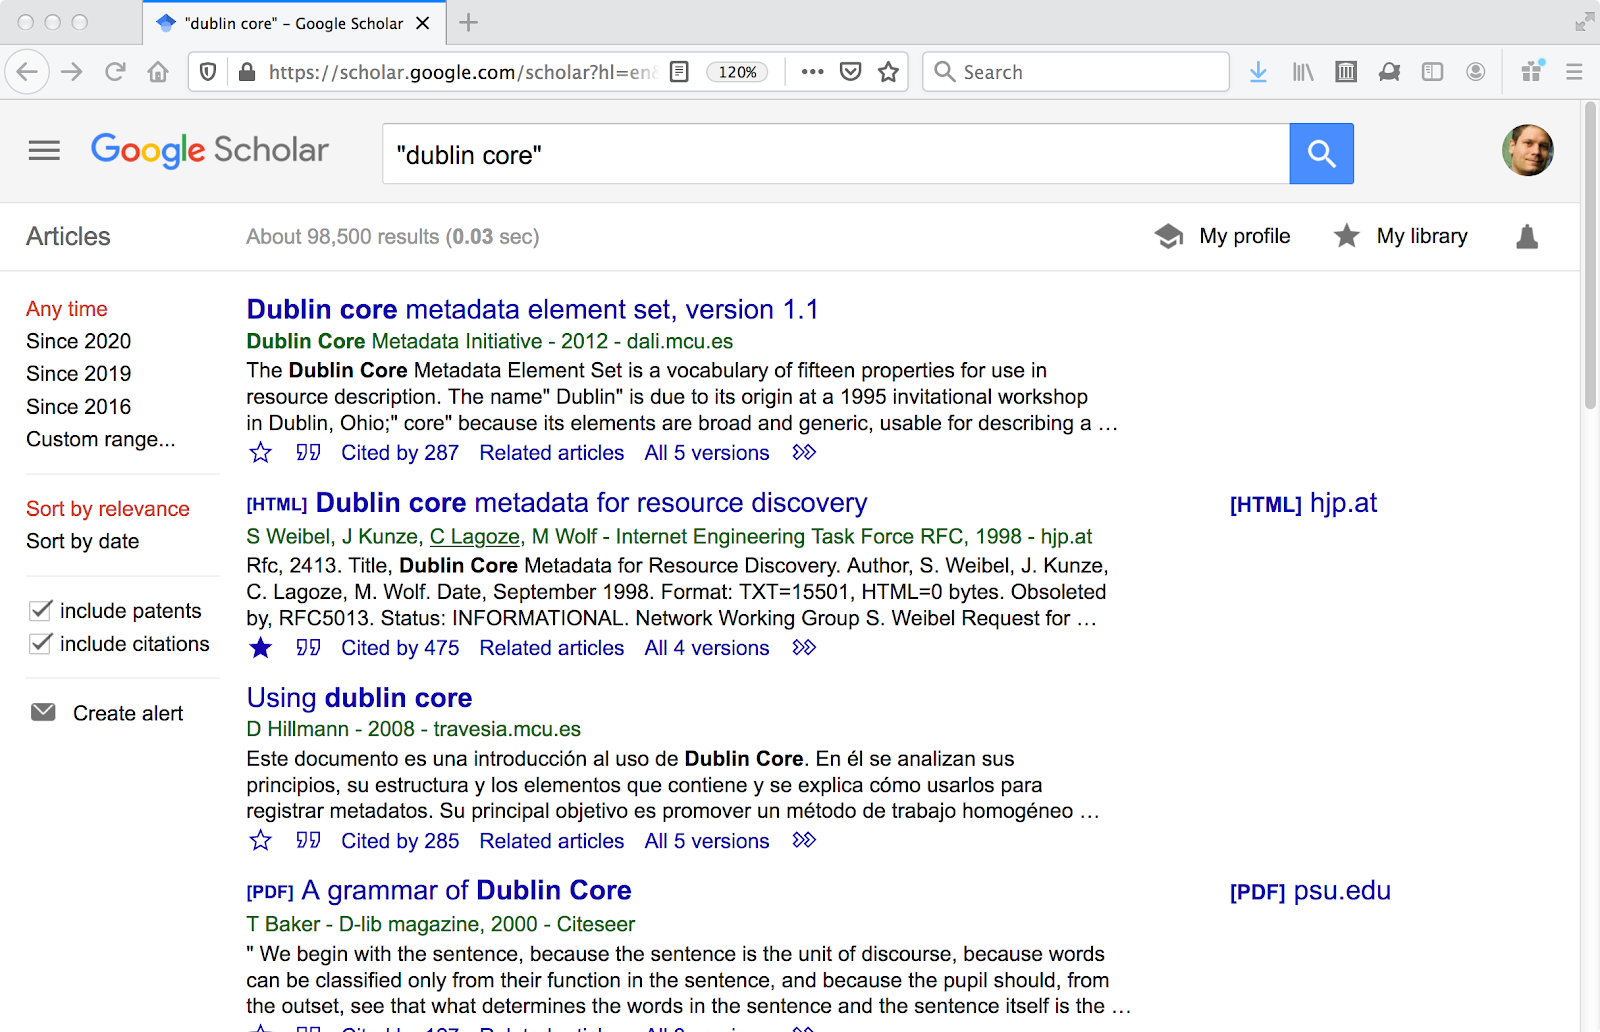This screenshot has width=1600, height=1032.
Task: Toggle the include patents checkbox
Action: [40, 610]
